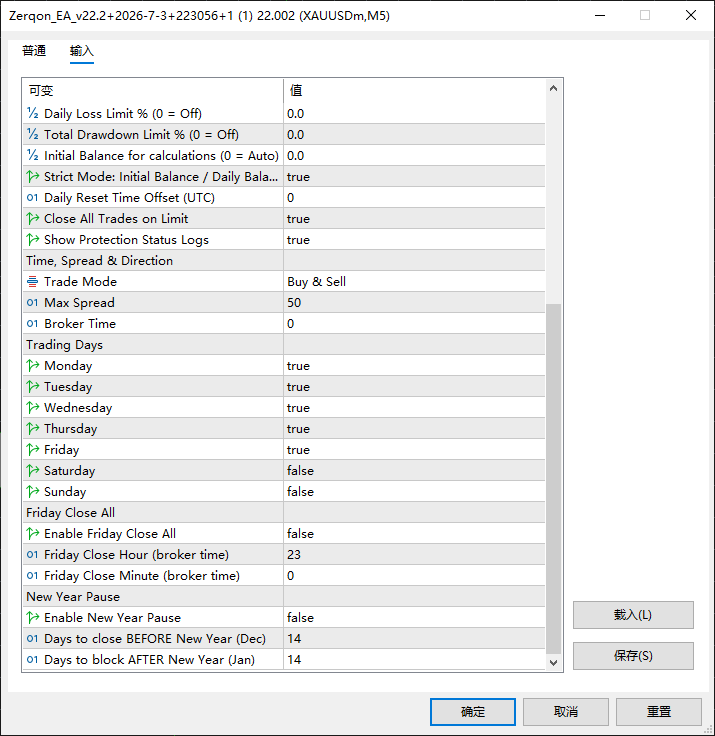The height and width of the screenshot is (736, 715).
Task: Click the enum icon beside Trade Mode
Action: click(32, 282)
